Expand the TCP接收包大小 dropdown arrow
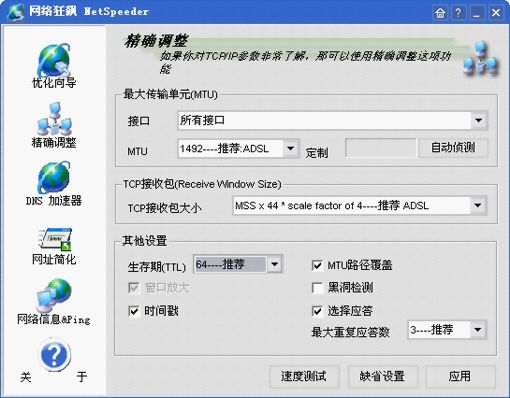 coord(478,205)
